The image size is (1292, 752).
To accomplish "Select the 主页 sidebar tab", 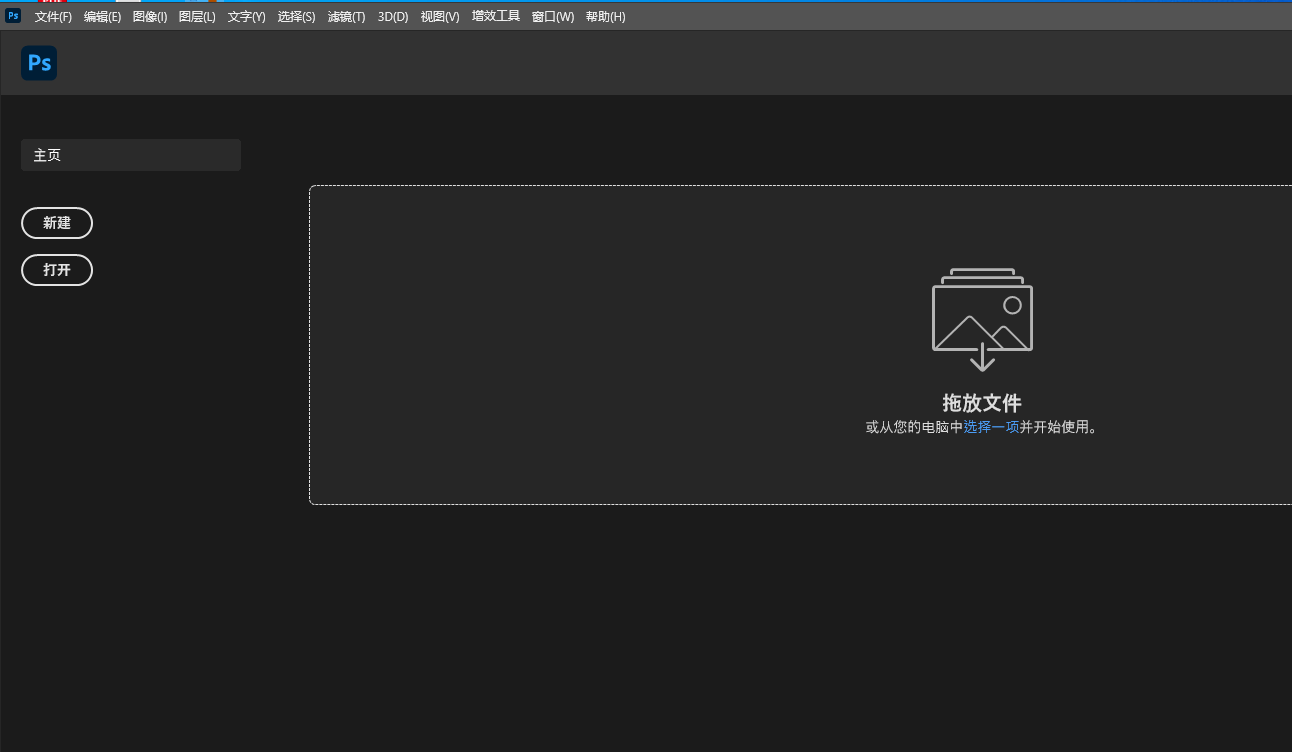I will pos(131,155).
